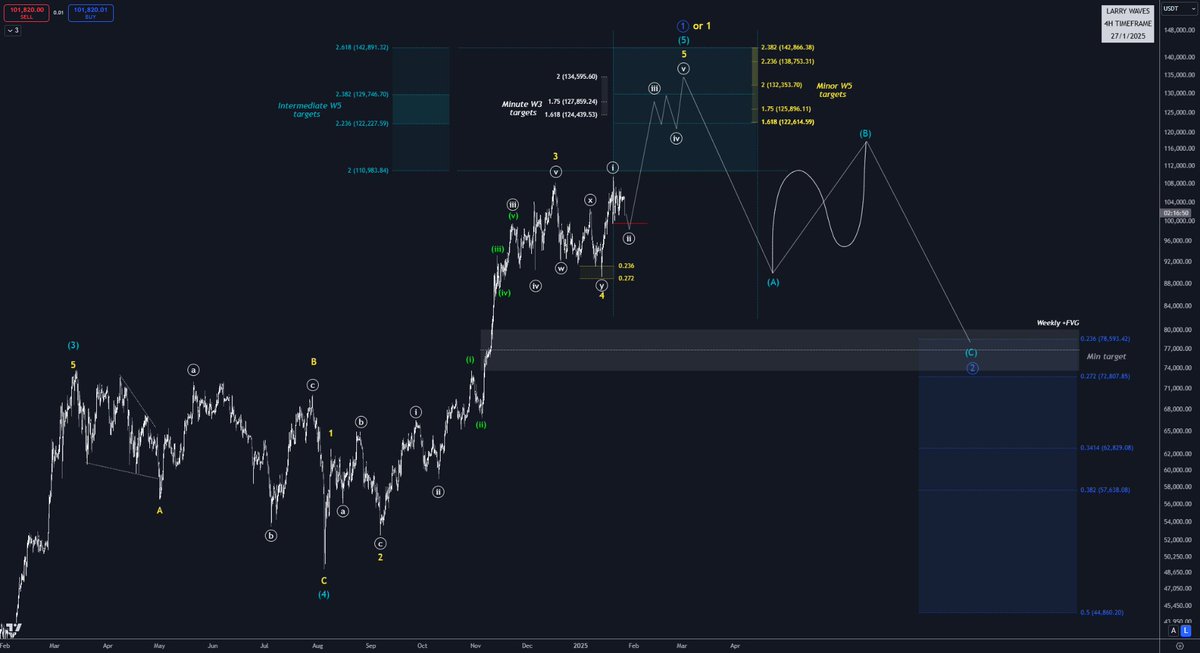Toggle the log scale L button

point(1185,631)
